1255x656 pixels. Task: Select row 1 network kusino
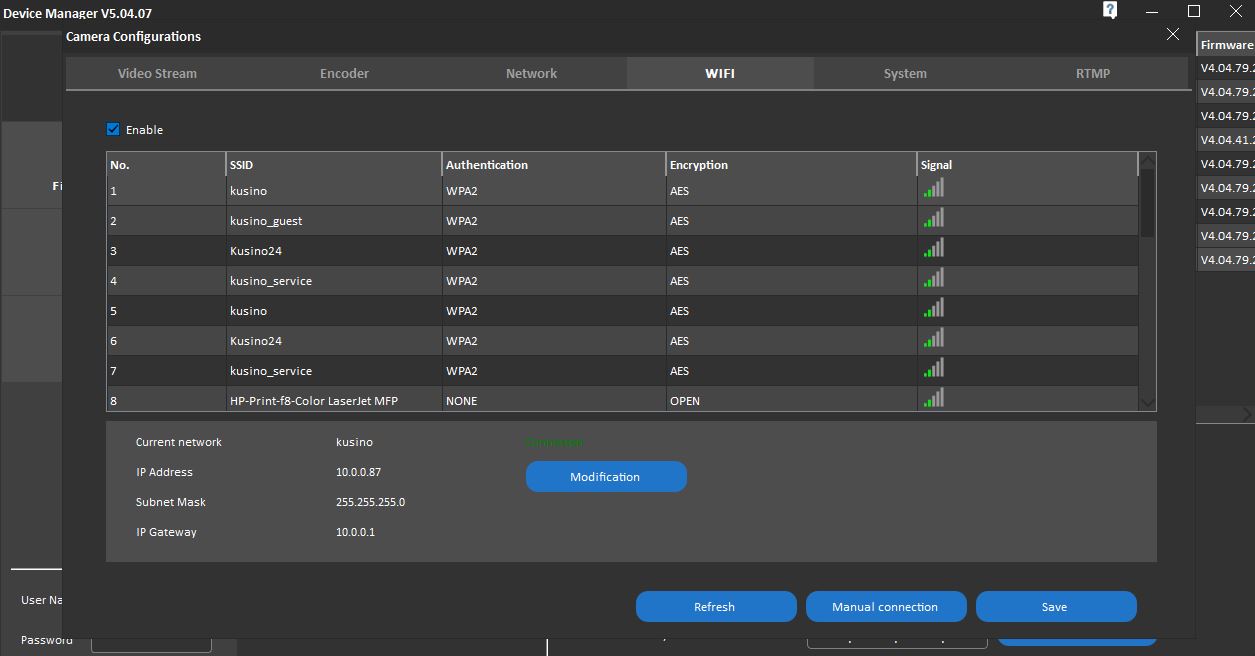(622, 191)
